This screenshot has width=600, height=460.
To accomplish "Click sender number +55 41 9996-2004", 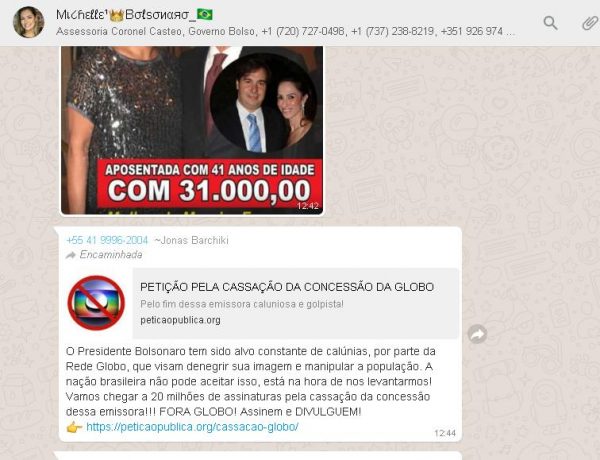I will tap(107, 240).
